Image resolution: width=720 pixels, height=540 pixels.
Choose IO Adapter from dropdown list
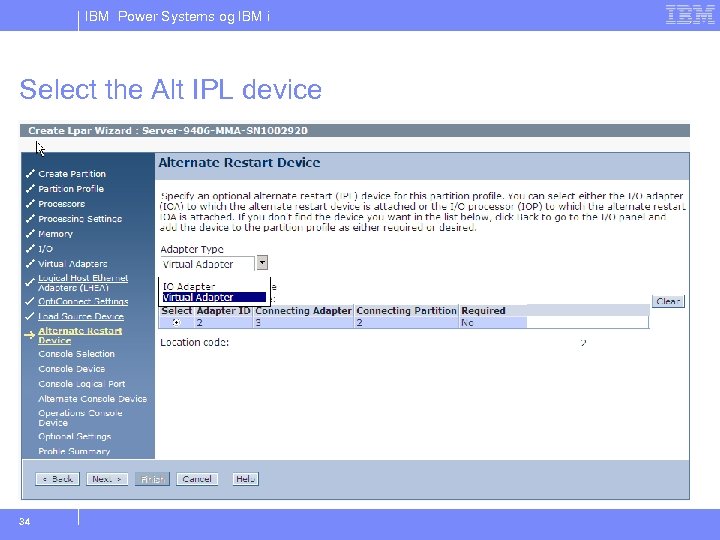(189, 287)
